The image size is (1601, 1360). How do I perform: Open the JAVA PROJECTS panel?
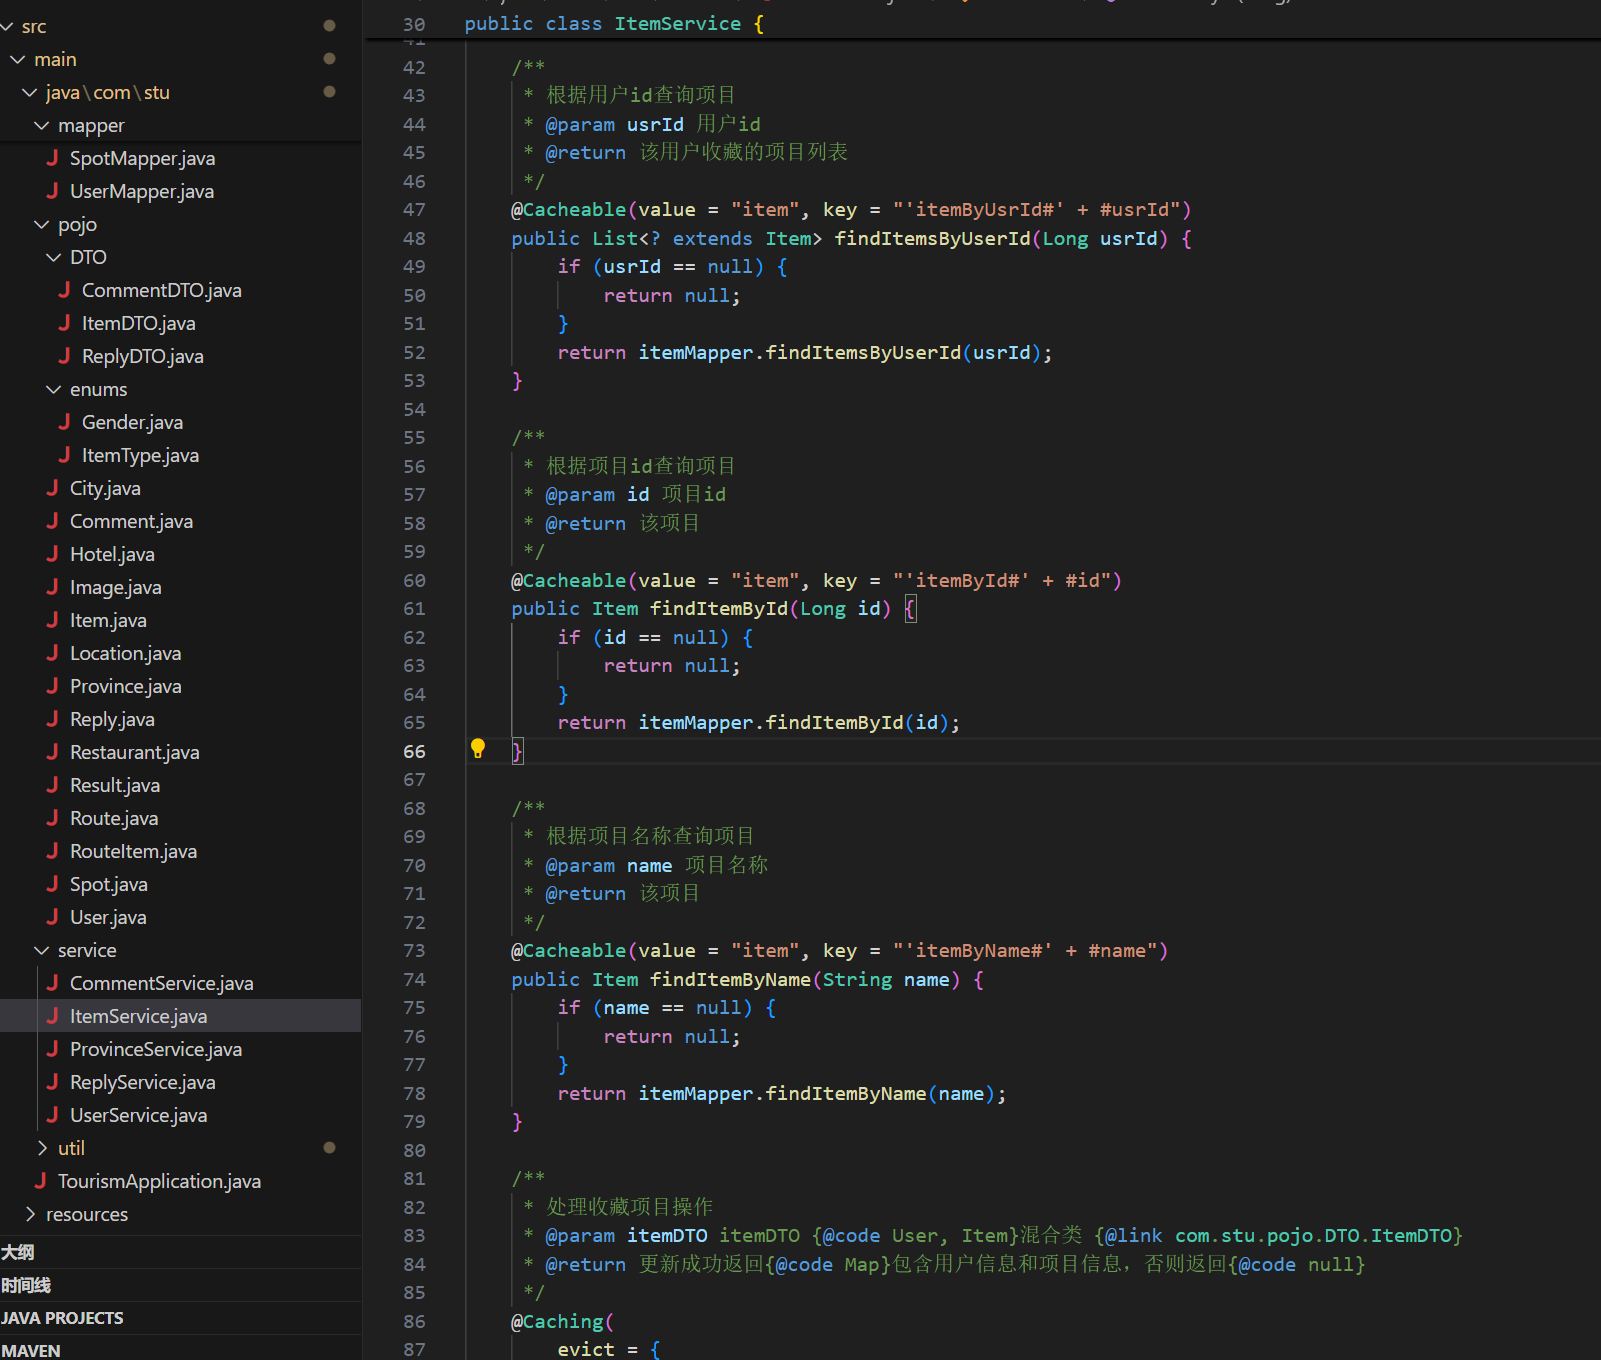coord(62,1318)
